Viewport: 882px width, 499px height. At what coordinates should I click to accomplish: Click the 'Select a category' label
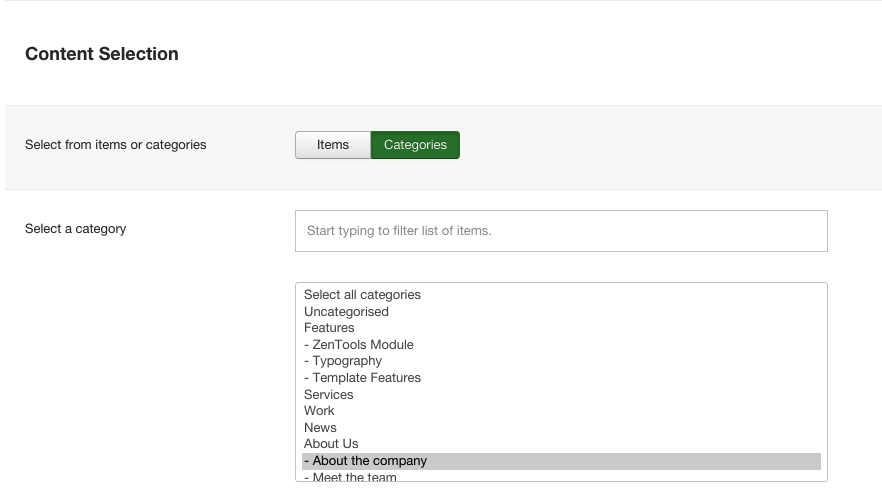click(x=75, y=229)
